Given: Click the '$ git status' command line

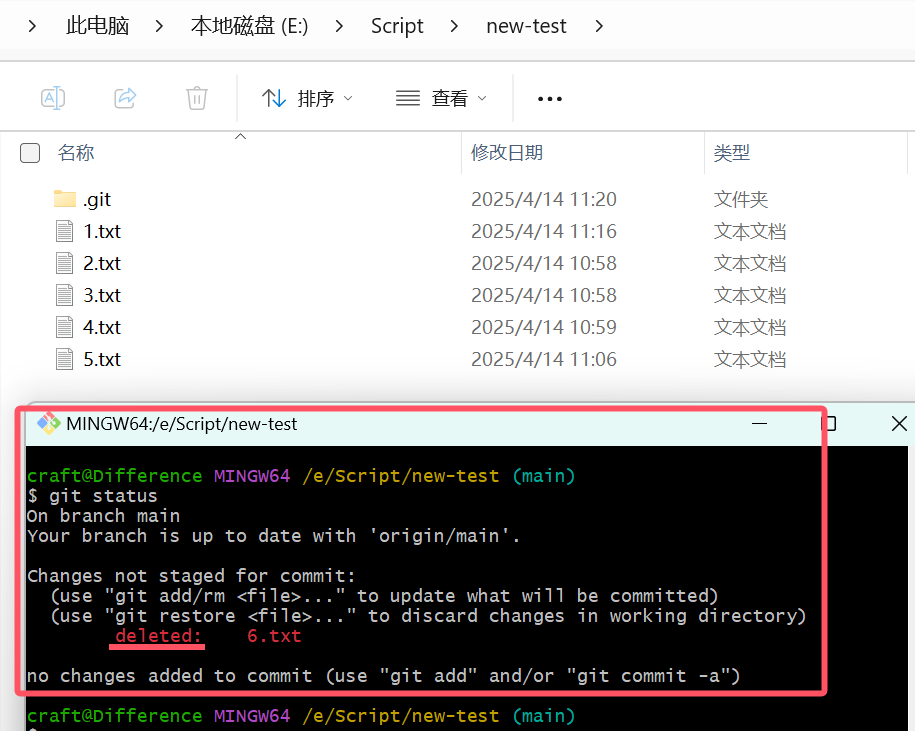Looking at the screenshot, I should click(x=92, y=496).
